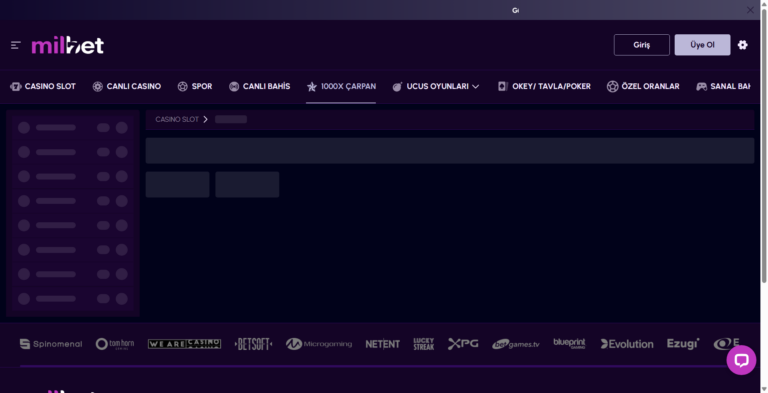Image resolution: width=768 pixels, height=393 pixels.
Task: Click the Lucky Streak provider logo
Action: (x=424, y=344)
